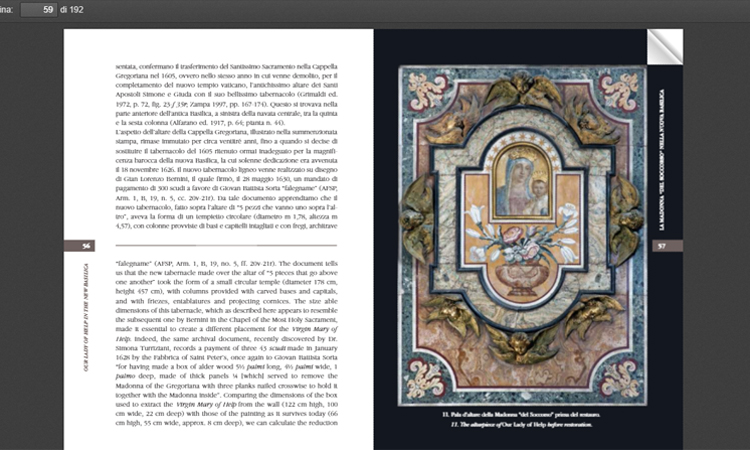
Task: Click the line starting 'L'aspetto dell'altare della Cappella Gregoriana'
Action: (226, 132)
